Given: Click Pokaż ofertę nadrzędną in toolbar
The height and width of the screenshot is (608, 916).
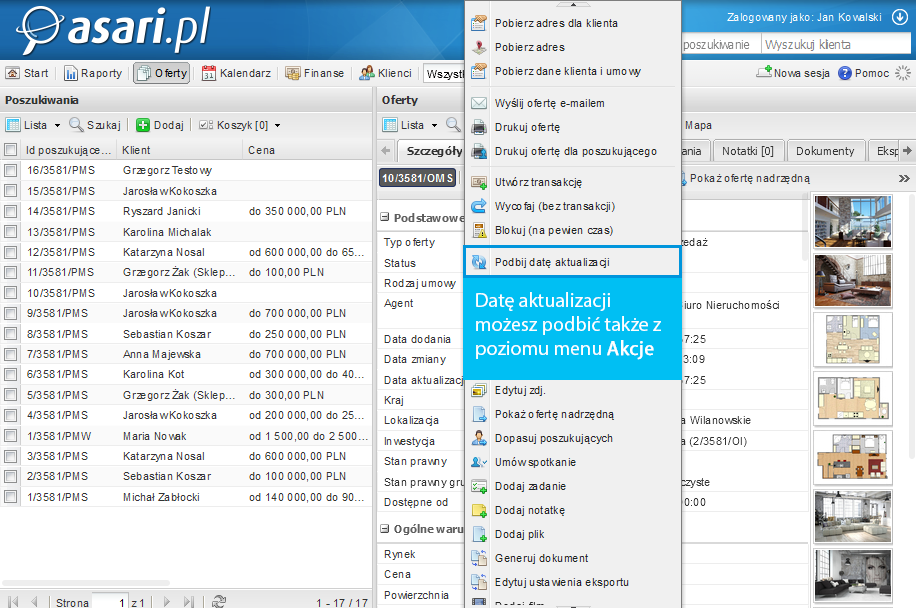Looking at the screenshot, I should pos(745,178).
